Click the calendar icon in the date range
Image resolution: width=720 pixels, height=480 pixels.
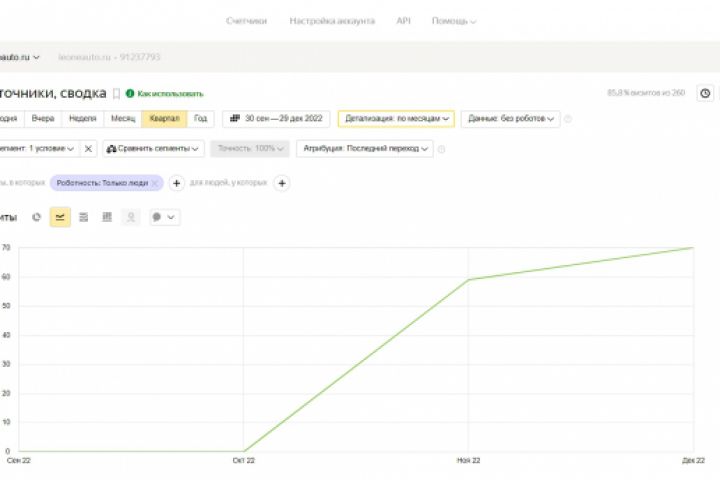coord(235,119)
